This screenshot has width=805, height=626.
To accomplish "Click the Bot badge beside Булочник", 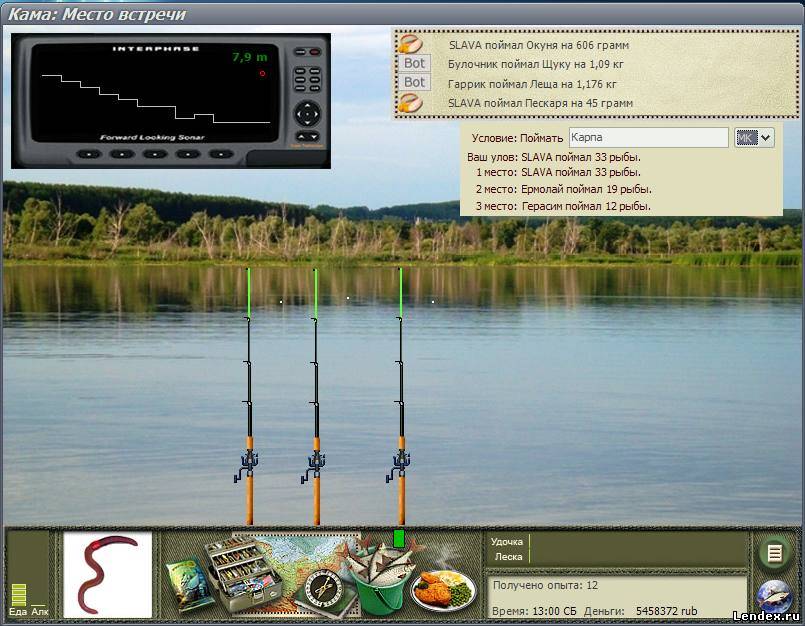I will click(x=414, y=63).
